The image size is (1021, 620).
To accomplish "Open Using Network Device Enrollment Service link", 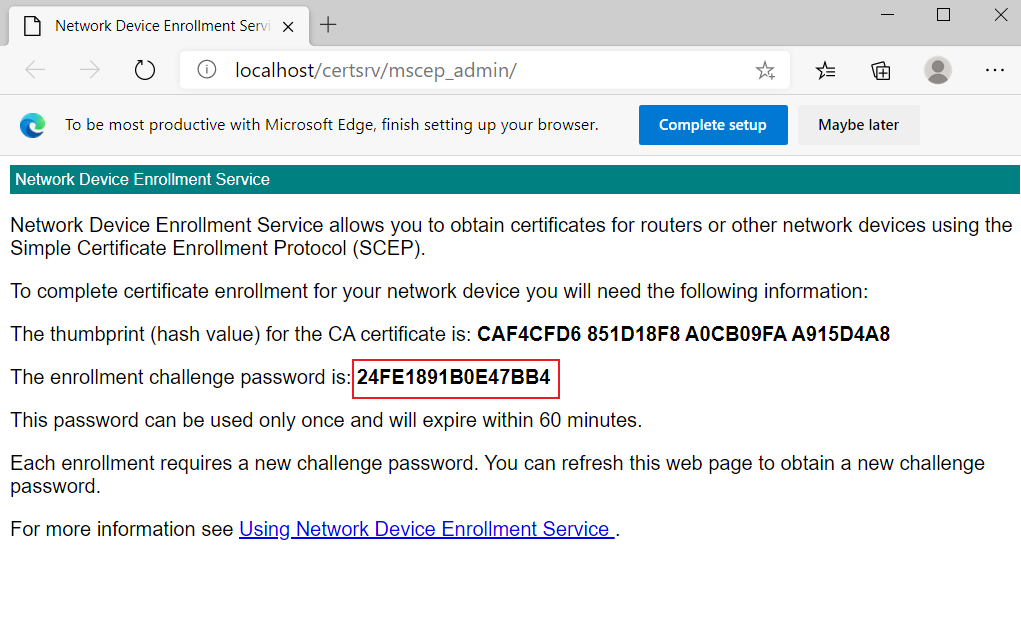I will [x=427, y=529].
